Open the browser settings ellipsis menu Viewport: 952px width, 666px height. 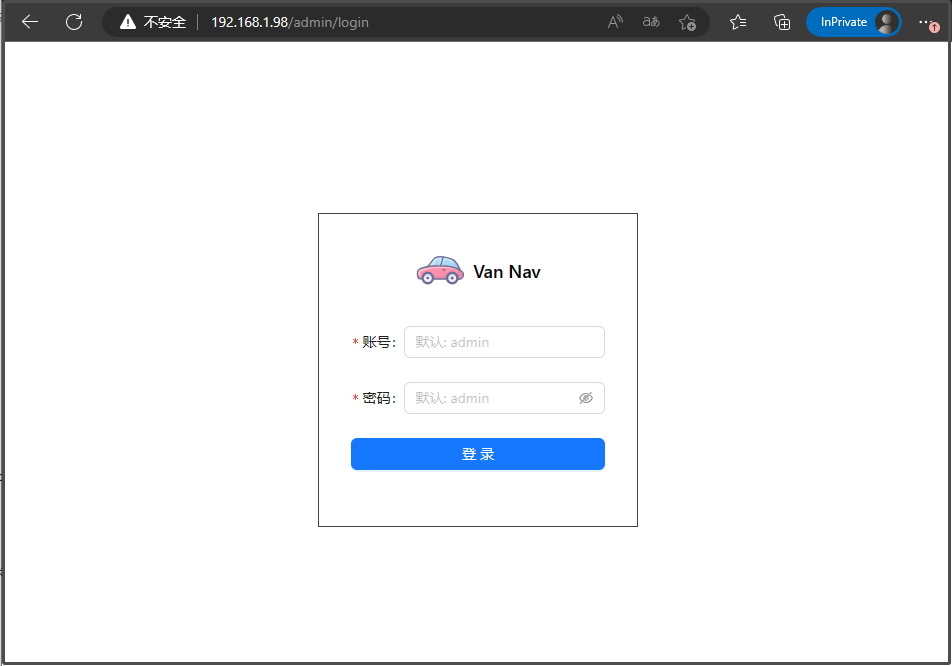click(925, 21)
